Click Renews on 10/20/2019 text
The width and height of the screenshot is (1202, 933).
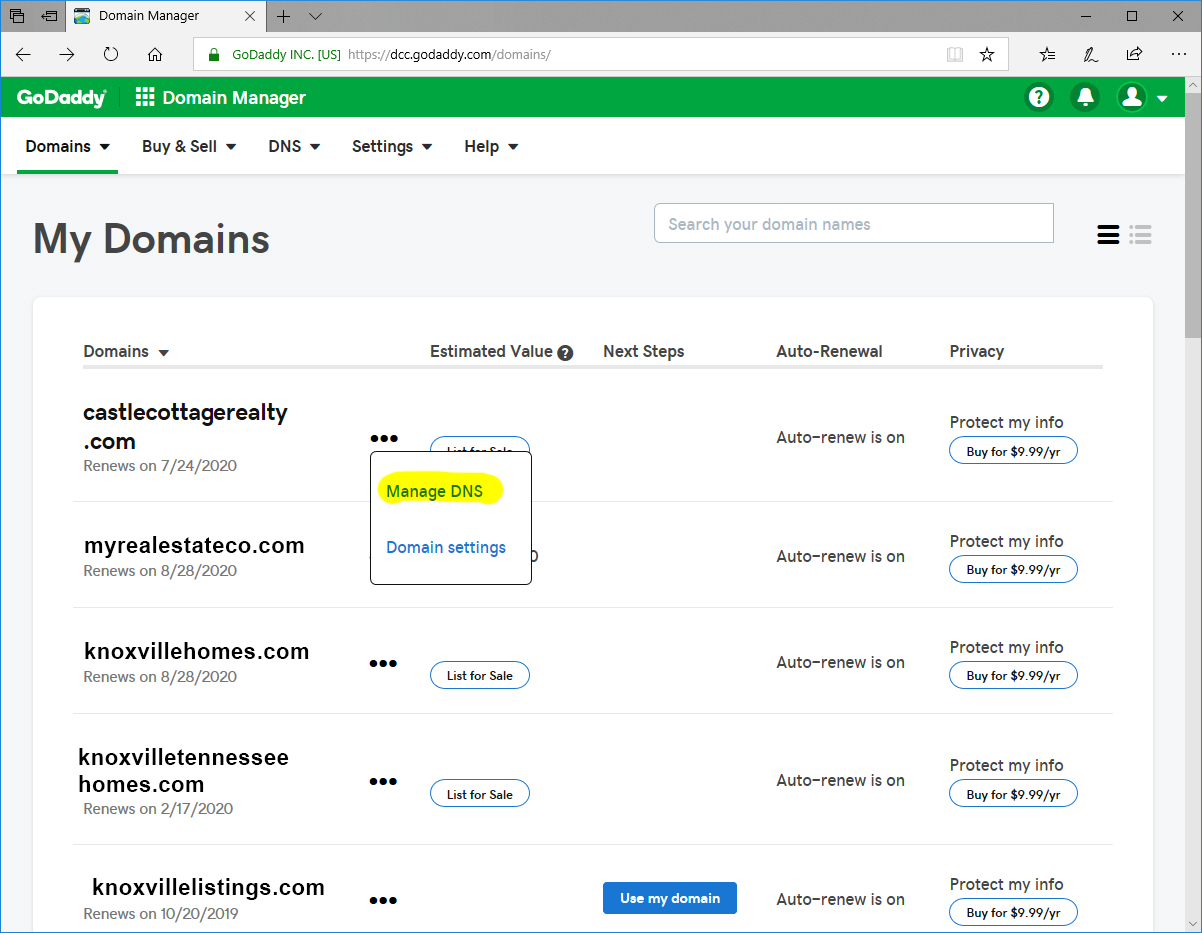161,913
